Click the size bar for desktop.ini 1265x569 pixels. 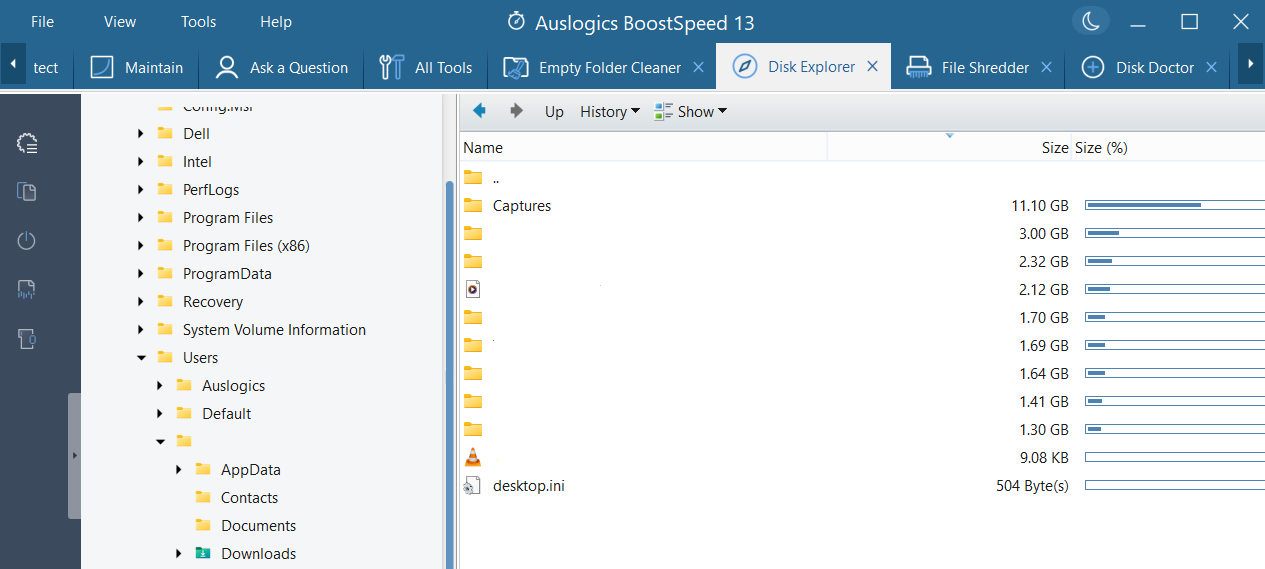pyautogui.click(x=1175, y=486)
